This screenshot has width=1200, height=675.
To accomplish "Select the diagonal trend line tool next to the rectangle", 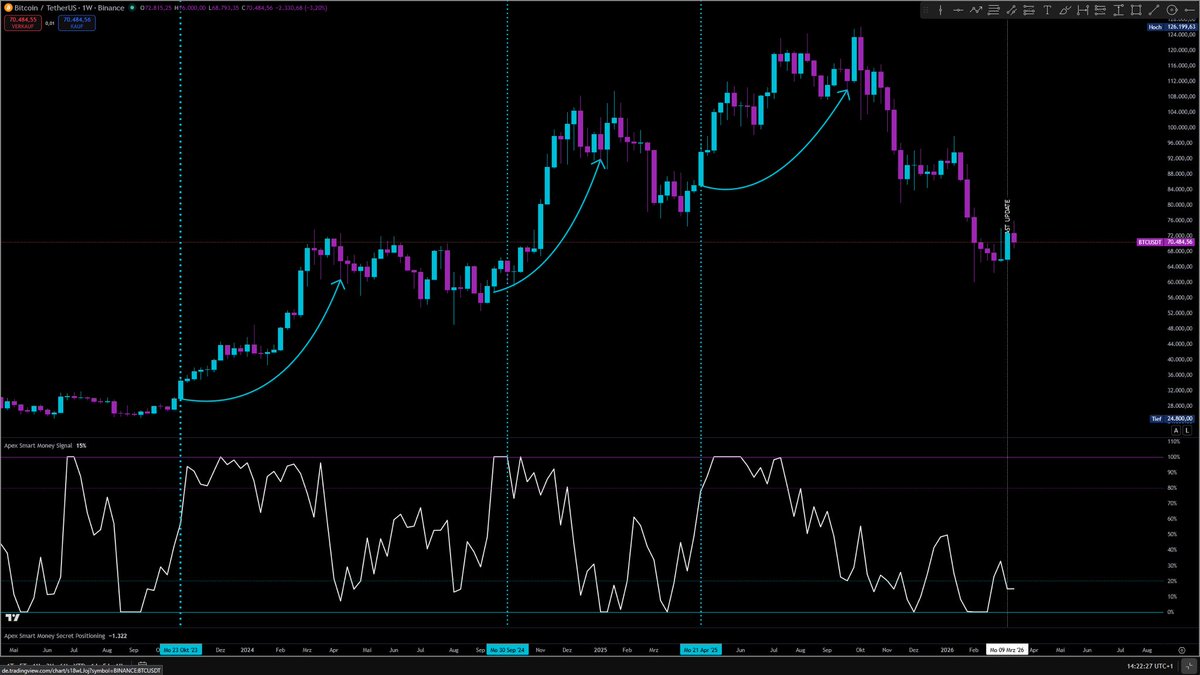I will tap(1154, 10).
